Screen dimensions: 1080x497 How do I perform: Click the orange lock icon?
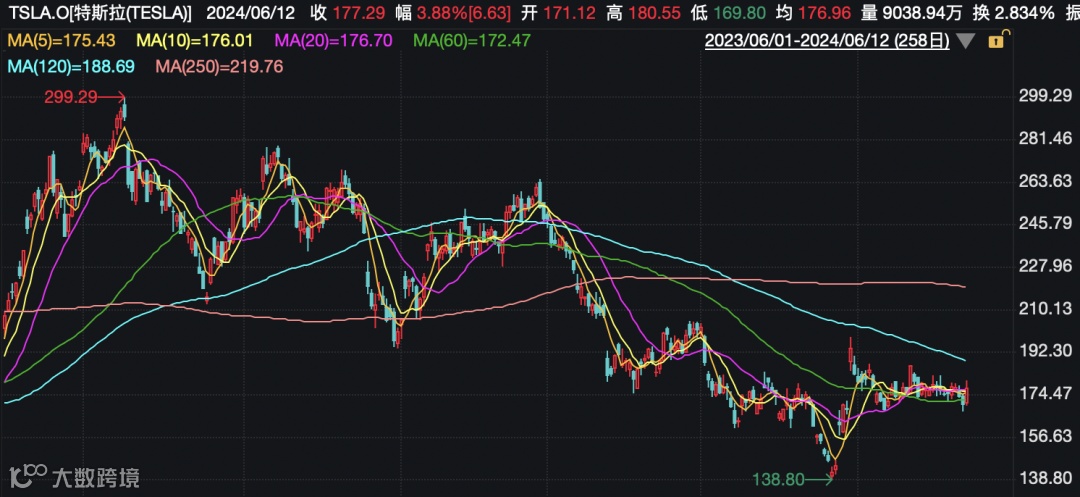(997, 40)
